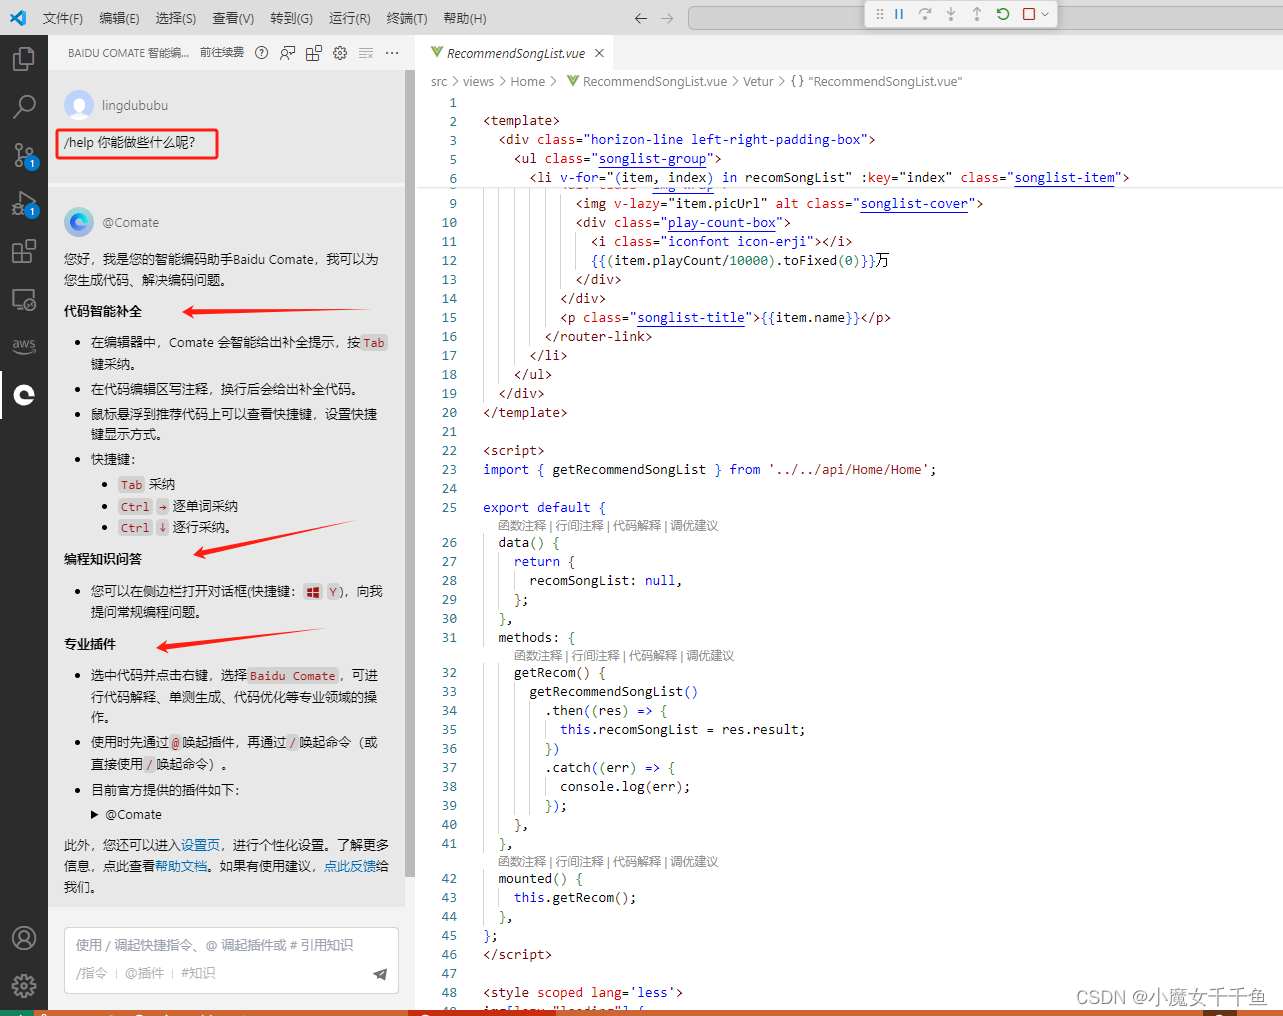
Task: Click 代码解释 code lens above getRecom()
Action: click(x=653, y=655)
